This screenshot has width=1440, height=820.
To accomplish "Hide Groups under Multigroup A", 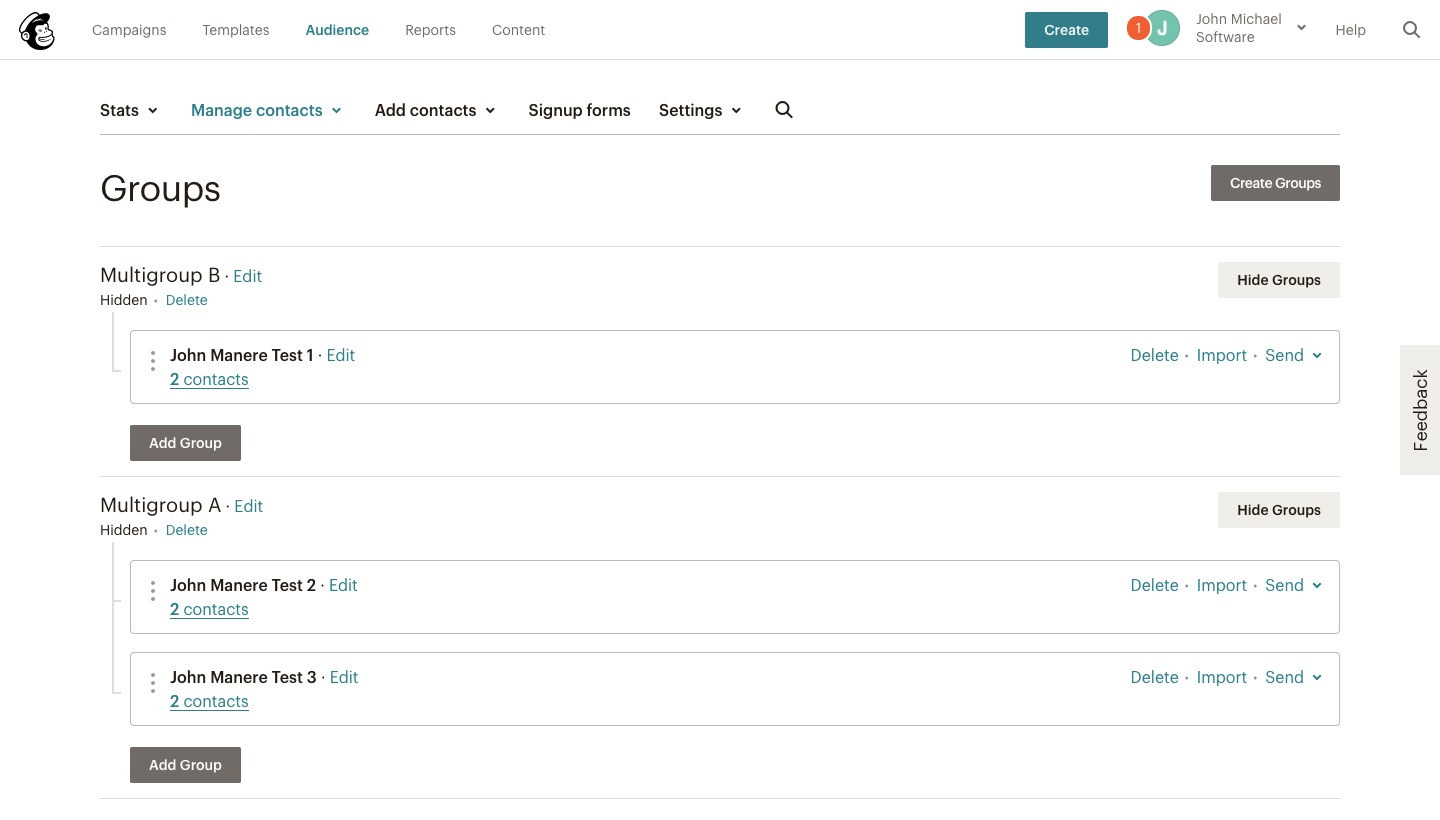I will point(1278,510).
